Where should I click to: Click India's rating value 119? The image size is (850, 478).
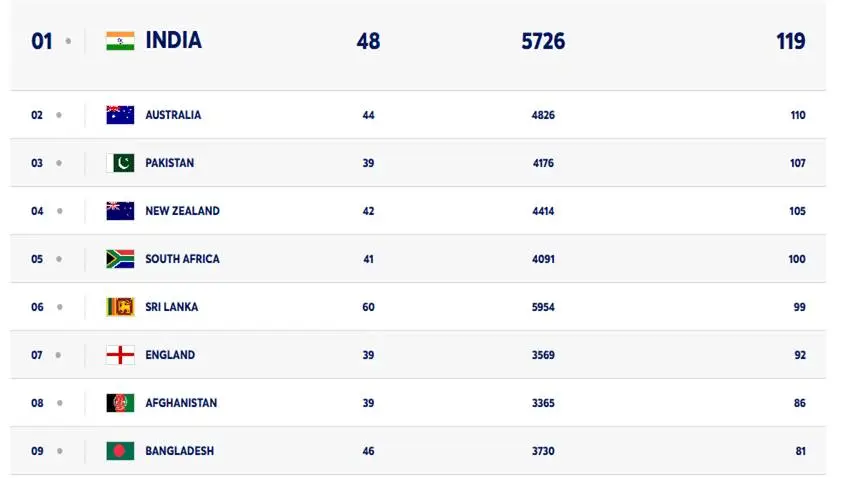(x=790, y=41)
